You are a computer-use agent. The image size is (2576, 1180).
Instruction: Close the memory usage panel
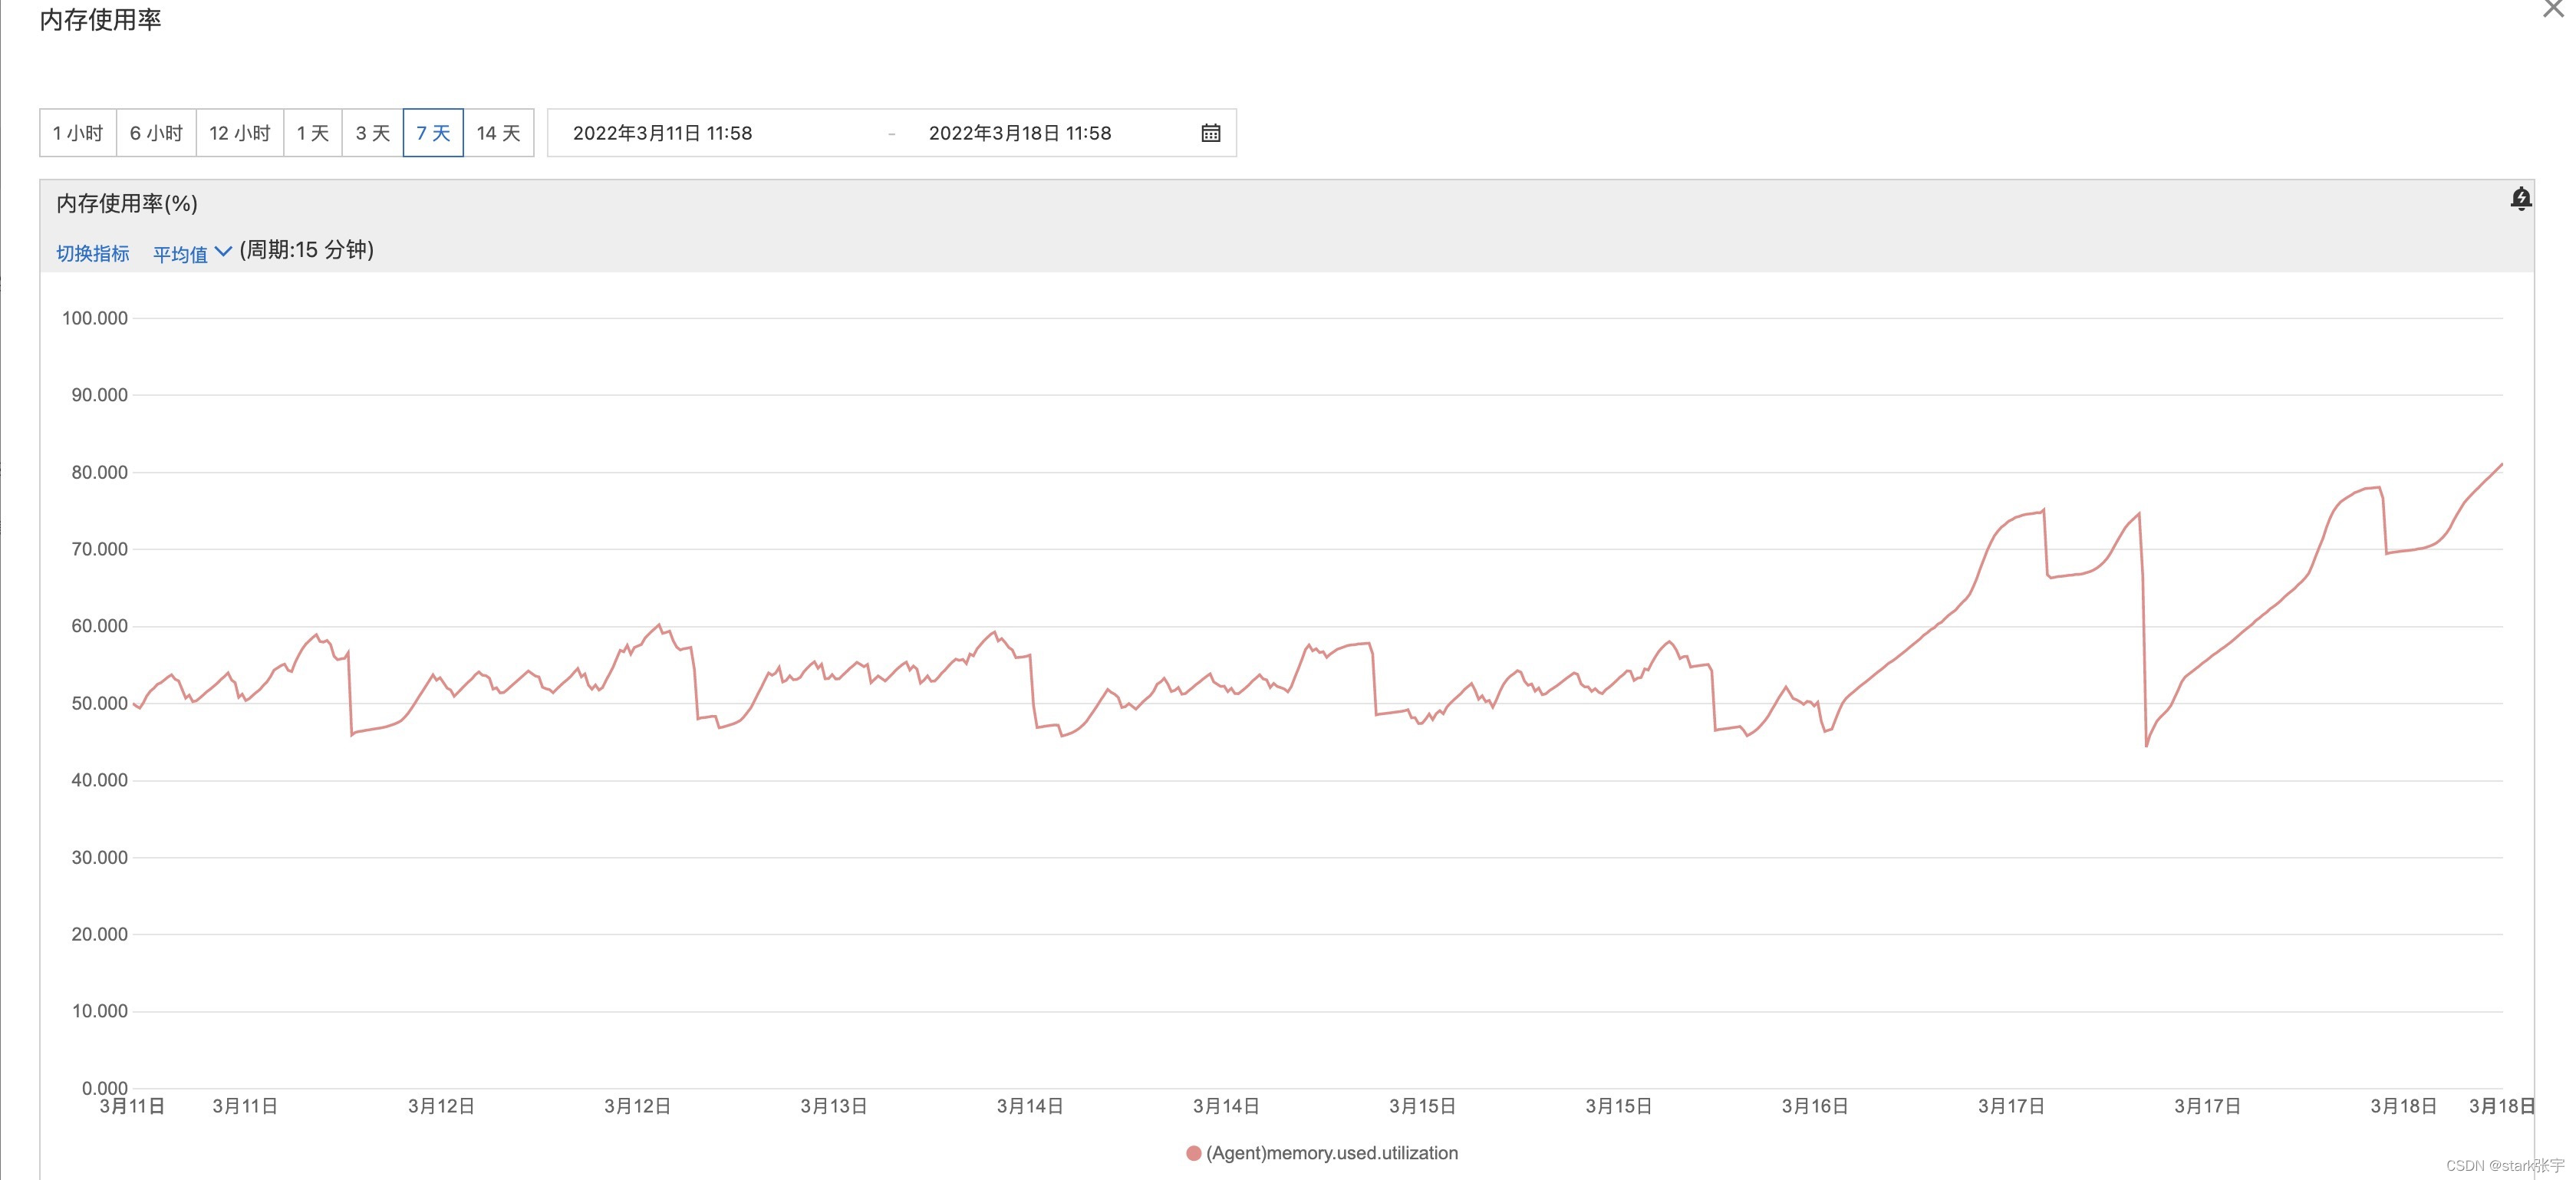(2553, 9)
